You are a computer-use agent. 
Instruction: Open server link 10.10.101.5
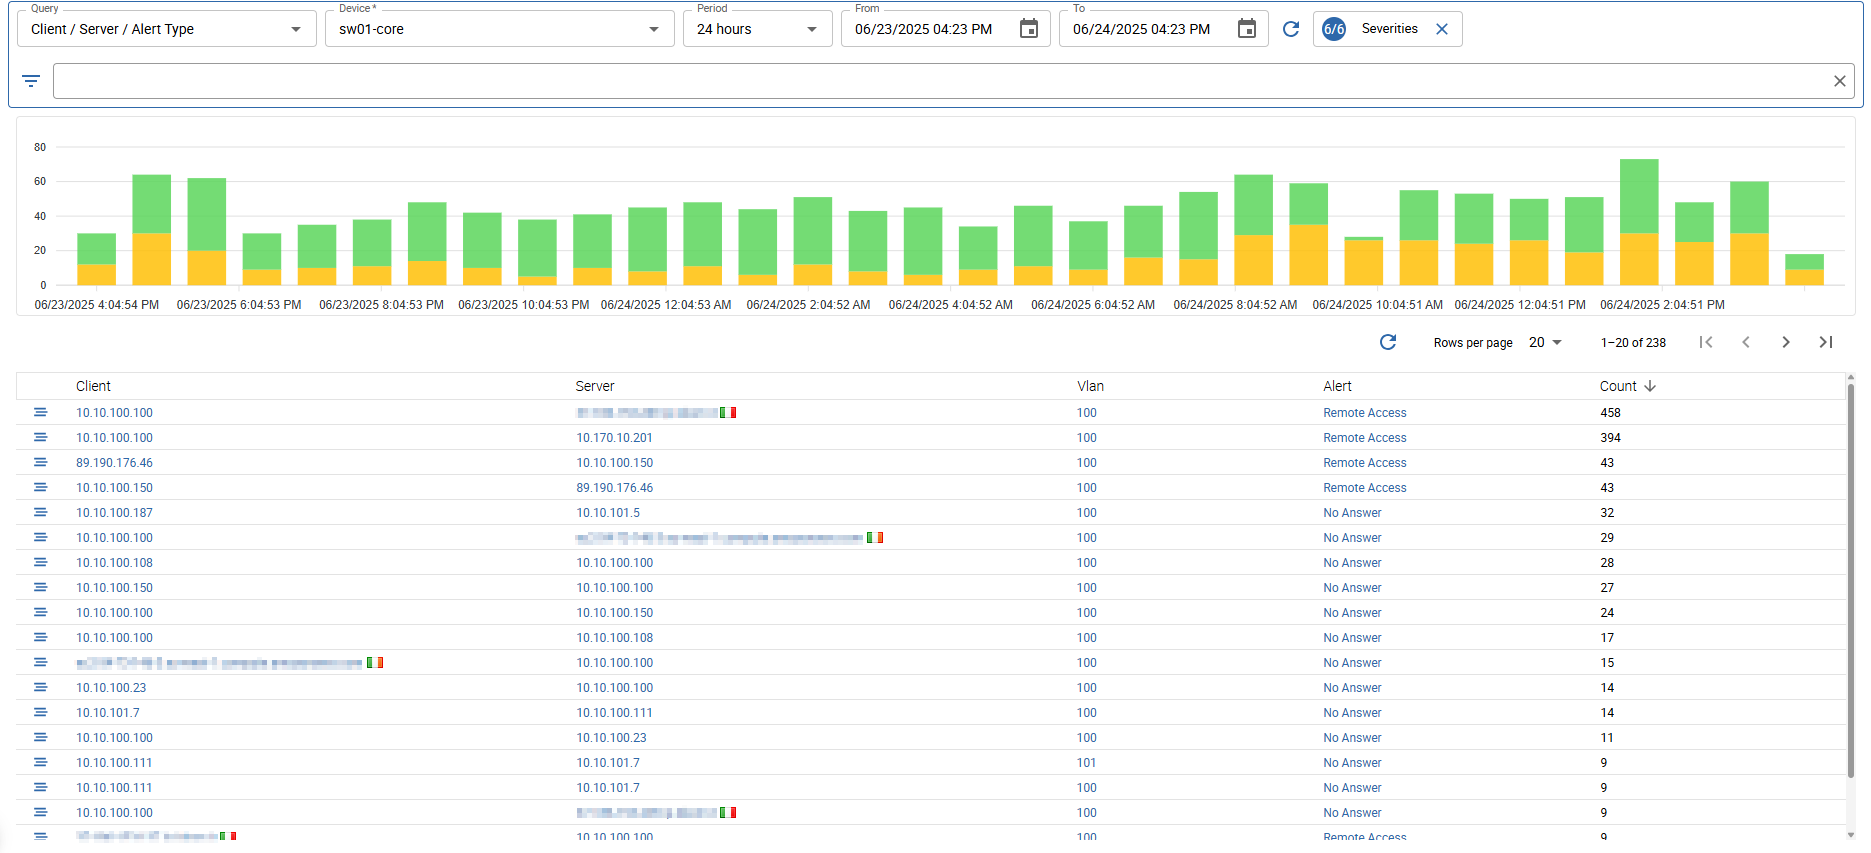coord(608,513)
